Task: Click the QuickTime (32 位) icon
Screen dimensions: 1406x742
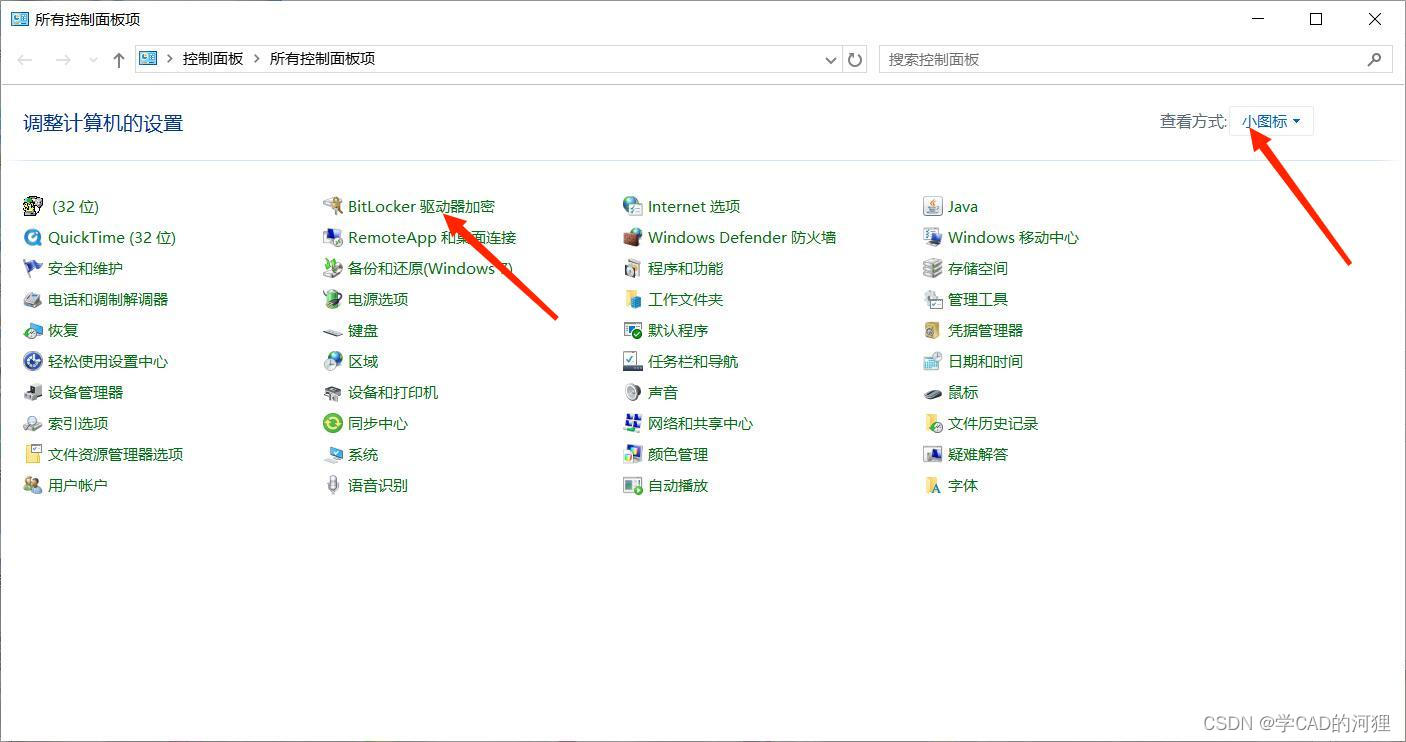Action: [x=33, y=237]
